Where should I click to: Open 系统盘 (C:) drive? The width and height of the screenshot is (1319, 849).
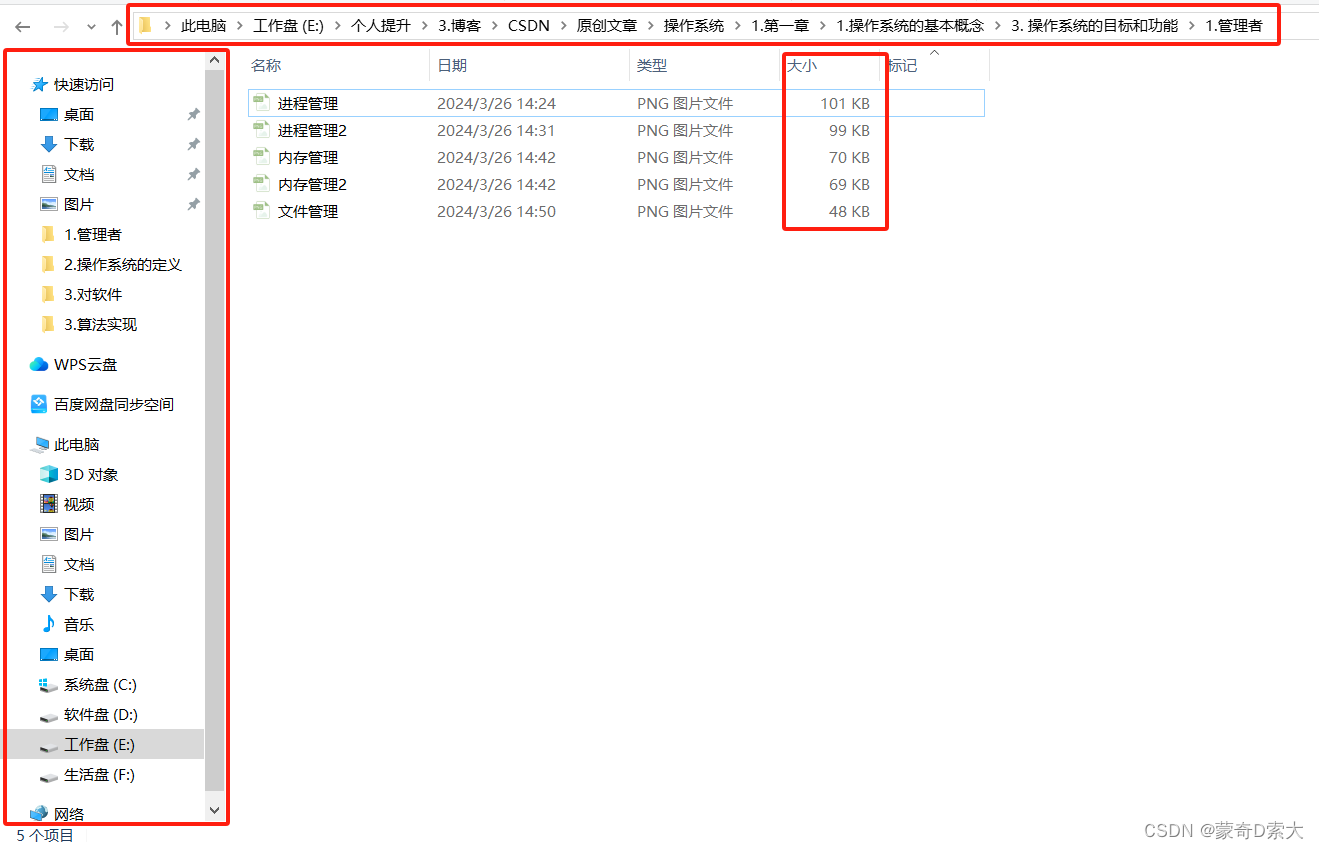point(100,685)
